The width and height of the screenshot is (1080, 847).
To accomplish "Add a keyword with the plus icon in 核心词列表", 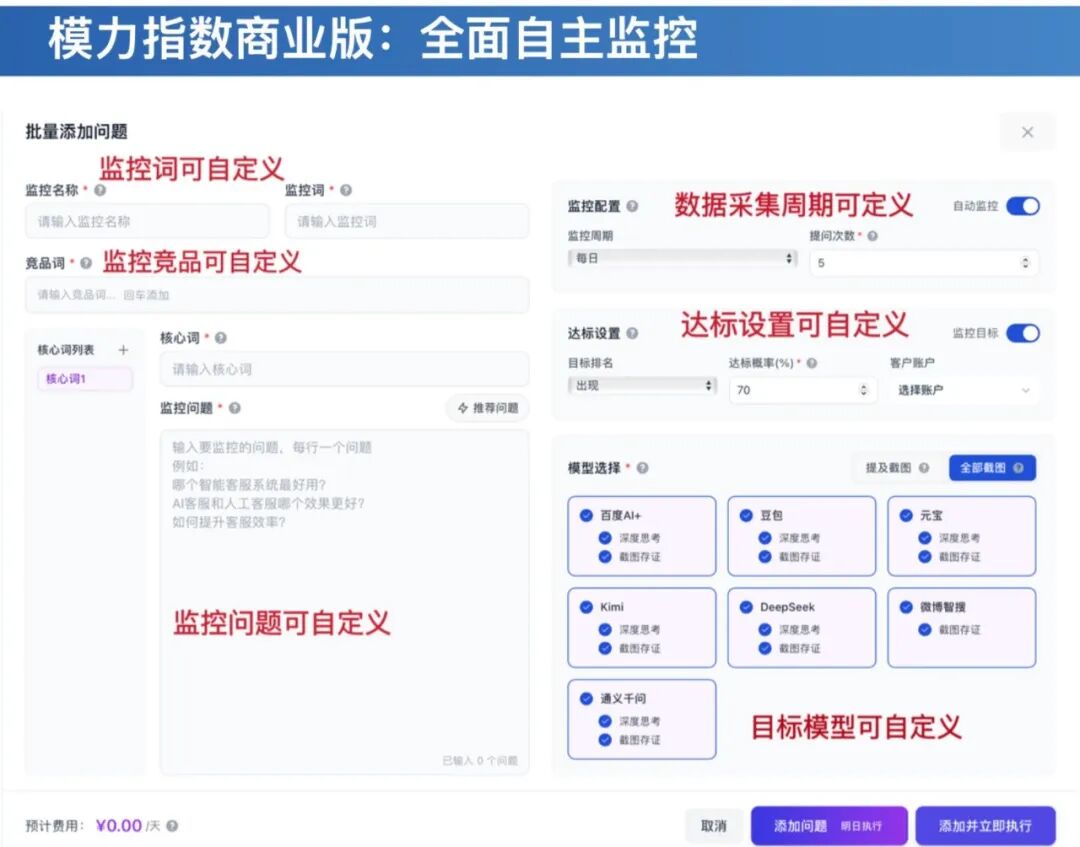I will coord(123,350).
